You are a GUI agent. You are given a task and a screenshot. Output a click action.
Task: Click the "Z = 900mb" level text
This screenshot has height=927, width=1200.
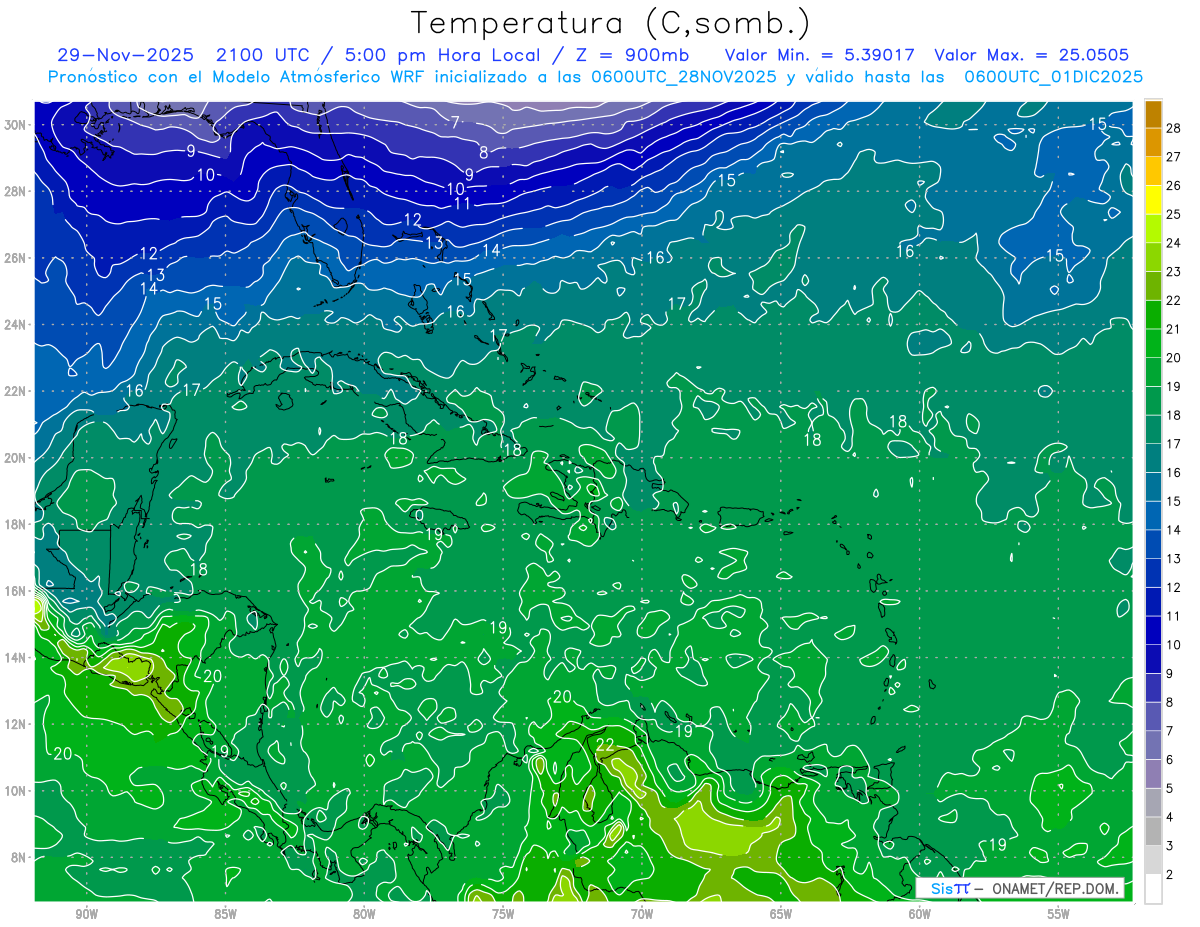(634, 55)
